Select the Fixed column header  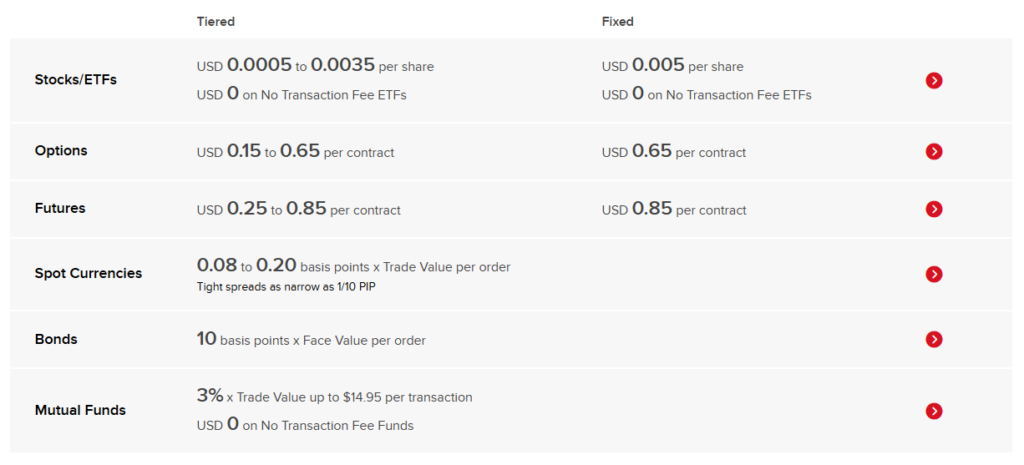617,21
